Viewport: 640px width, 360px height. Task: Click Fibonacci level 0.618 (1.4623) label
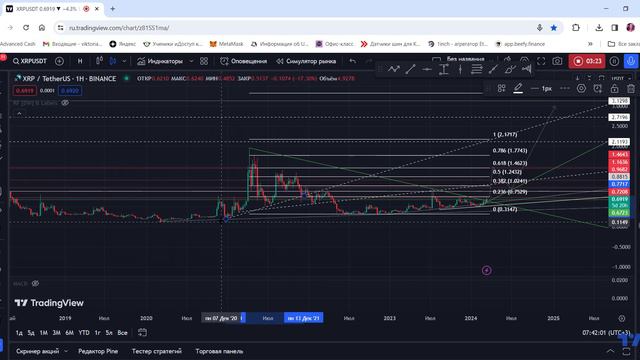coord(510,163)
